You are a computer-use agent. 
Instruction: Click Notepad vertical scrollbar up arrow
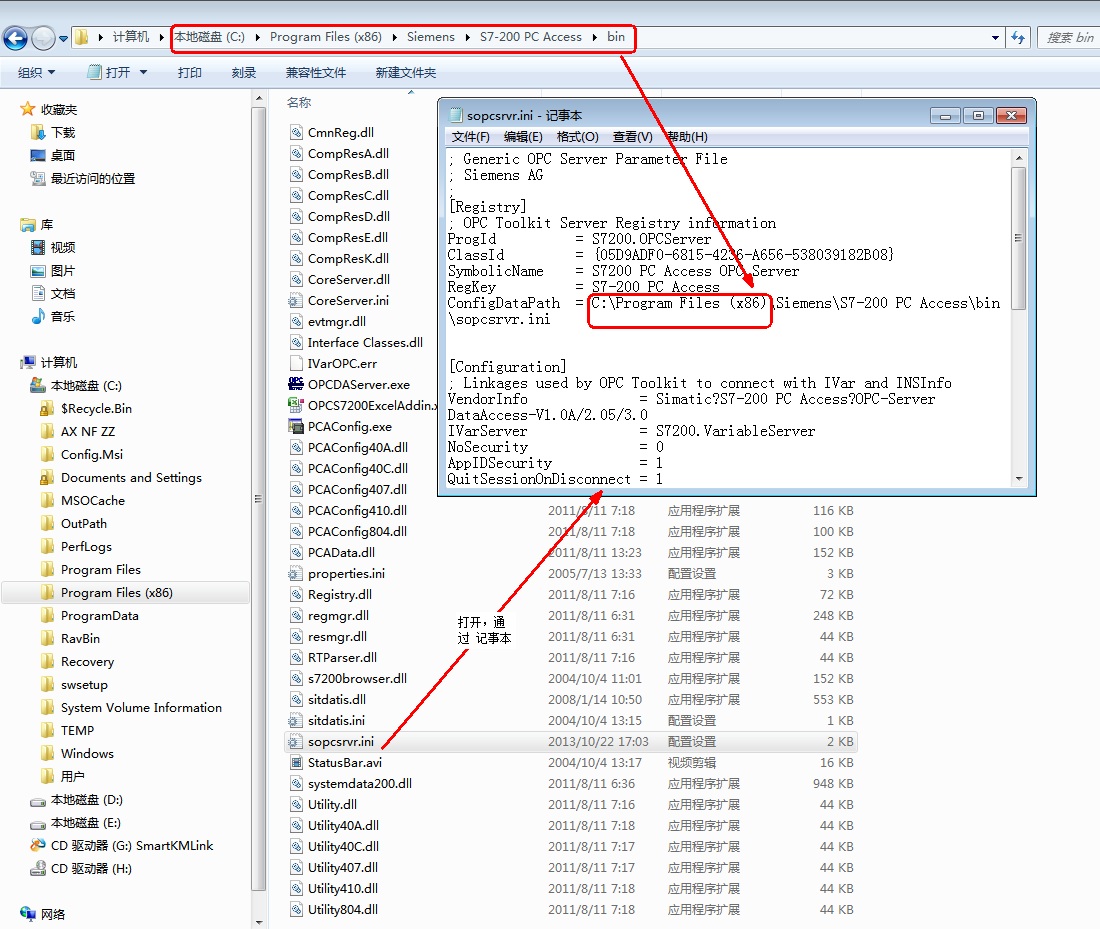[x=1019, y=159]
